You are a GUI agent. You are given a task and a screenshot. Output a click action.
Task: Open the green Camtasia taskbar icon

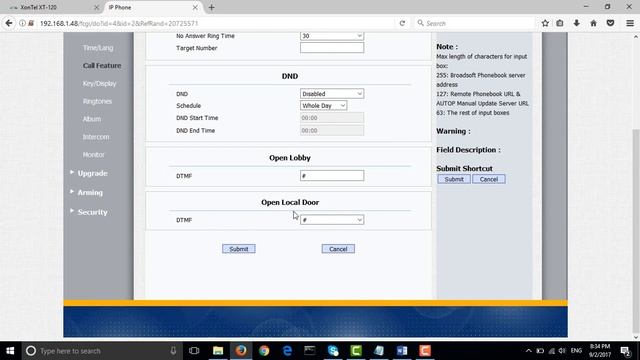(356, 351)
